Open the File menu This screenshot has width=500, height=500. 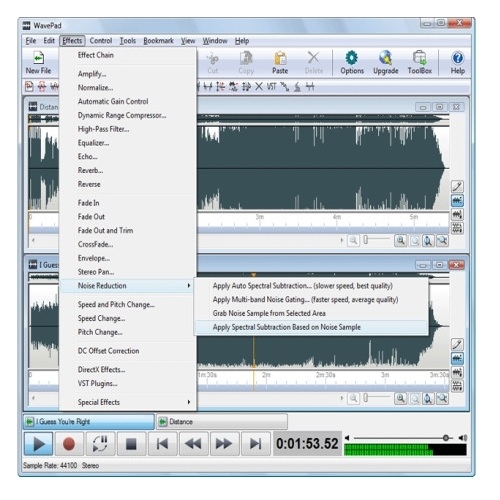pos(31,41)
